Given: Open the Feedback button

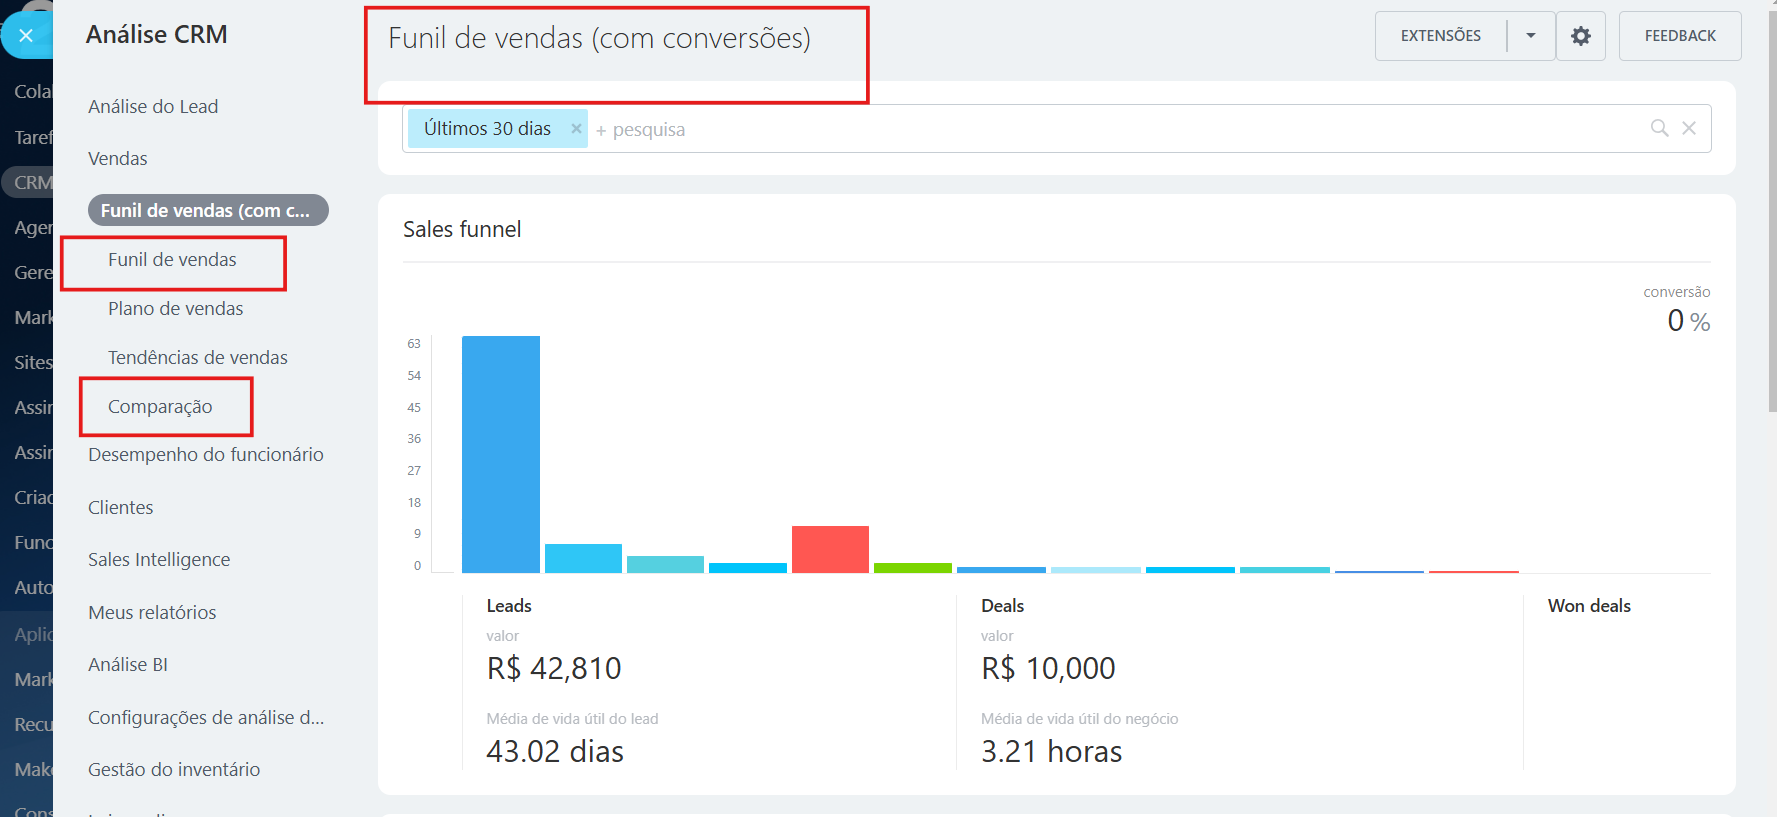Looking at the screenshot, I should click(1679, 36).
